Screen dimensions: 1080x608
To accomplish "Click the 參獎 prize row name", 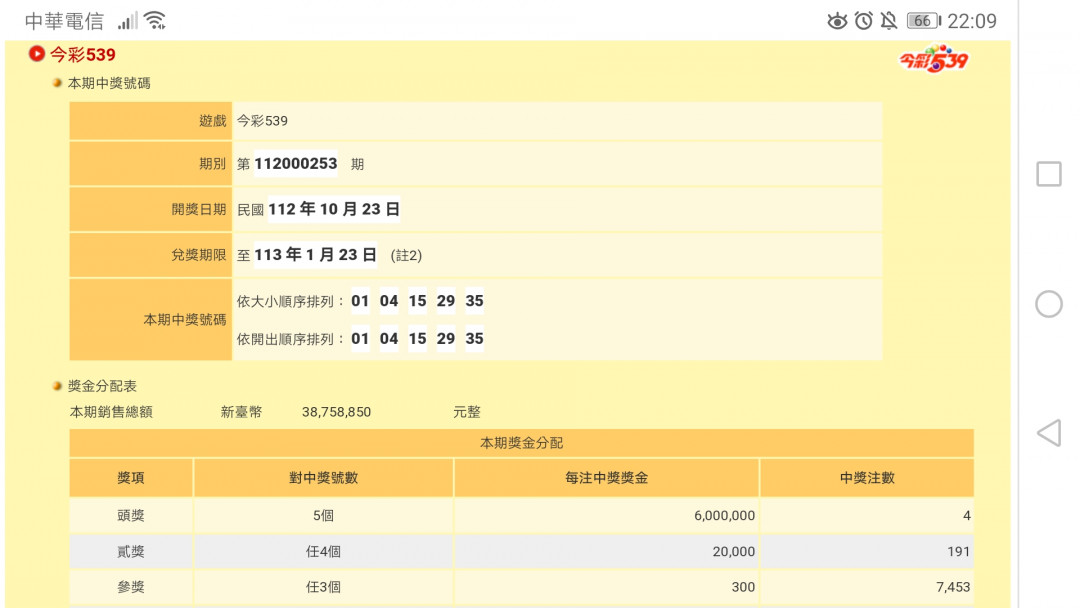I will coord(131,587).
